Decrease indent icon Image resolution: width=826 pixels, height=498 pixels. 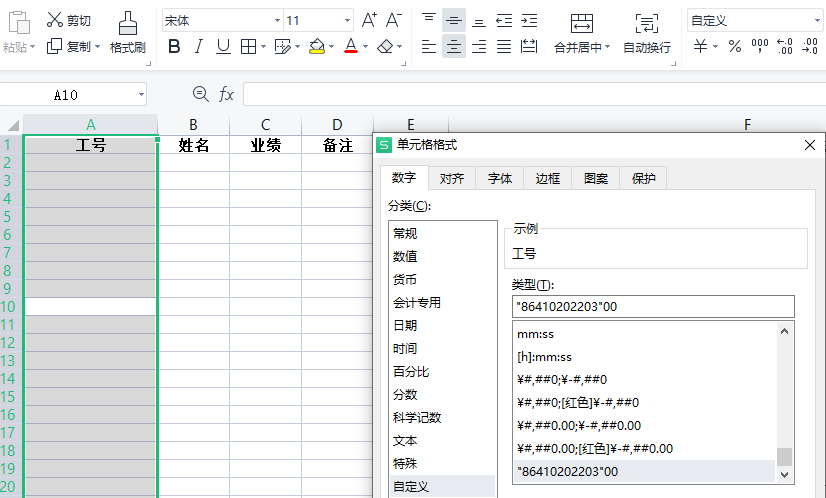click(x=504, y=21)
